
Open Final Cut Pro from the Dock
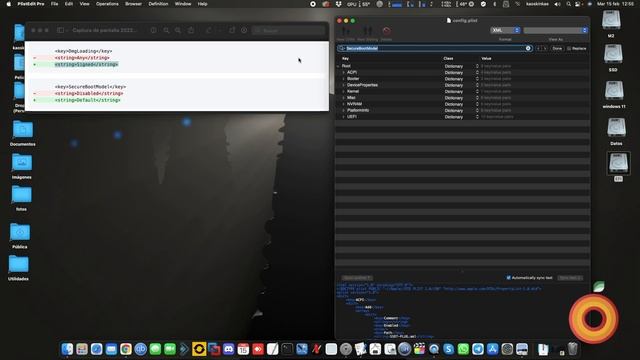click(x=419, y=349)
